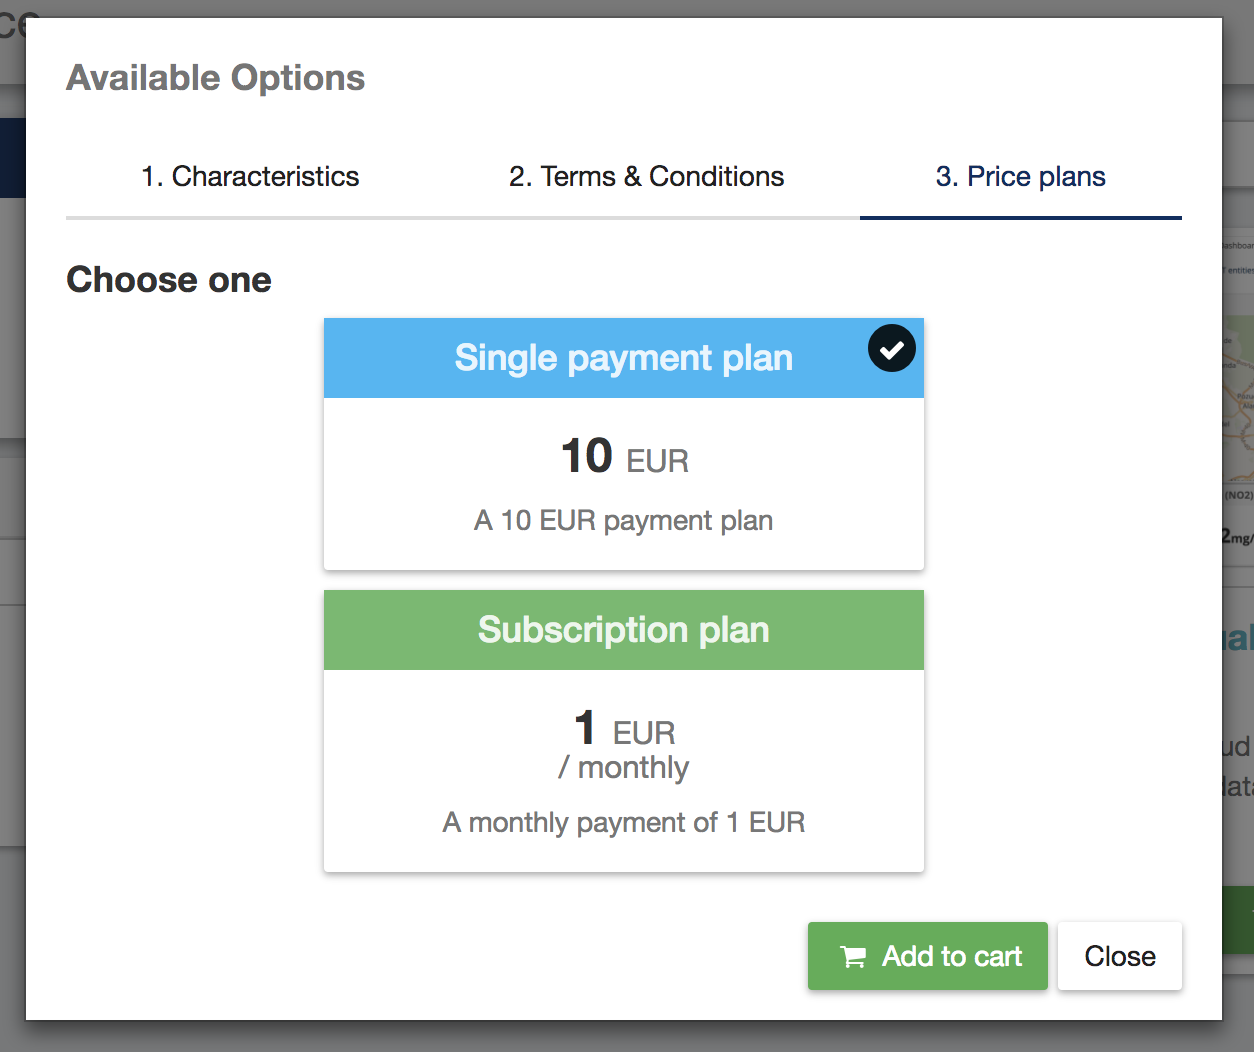Viewport: 1254px width, 1052px height.
Task: Select the 10 EUR price text
Action: coord(624,457)
